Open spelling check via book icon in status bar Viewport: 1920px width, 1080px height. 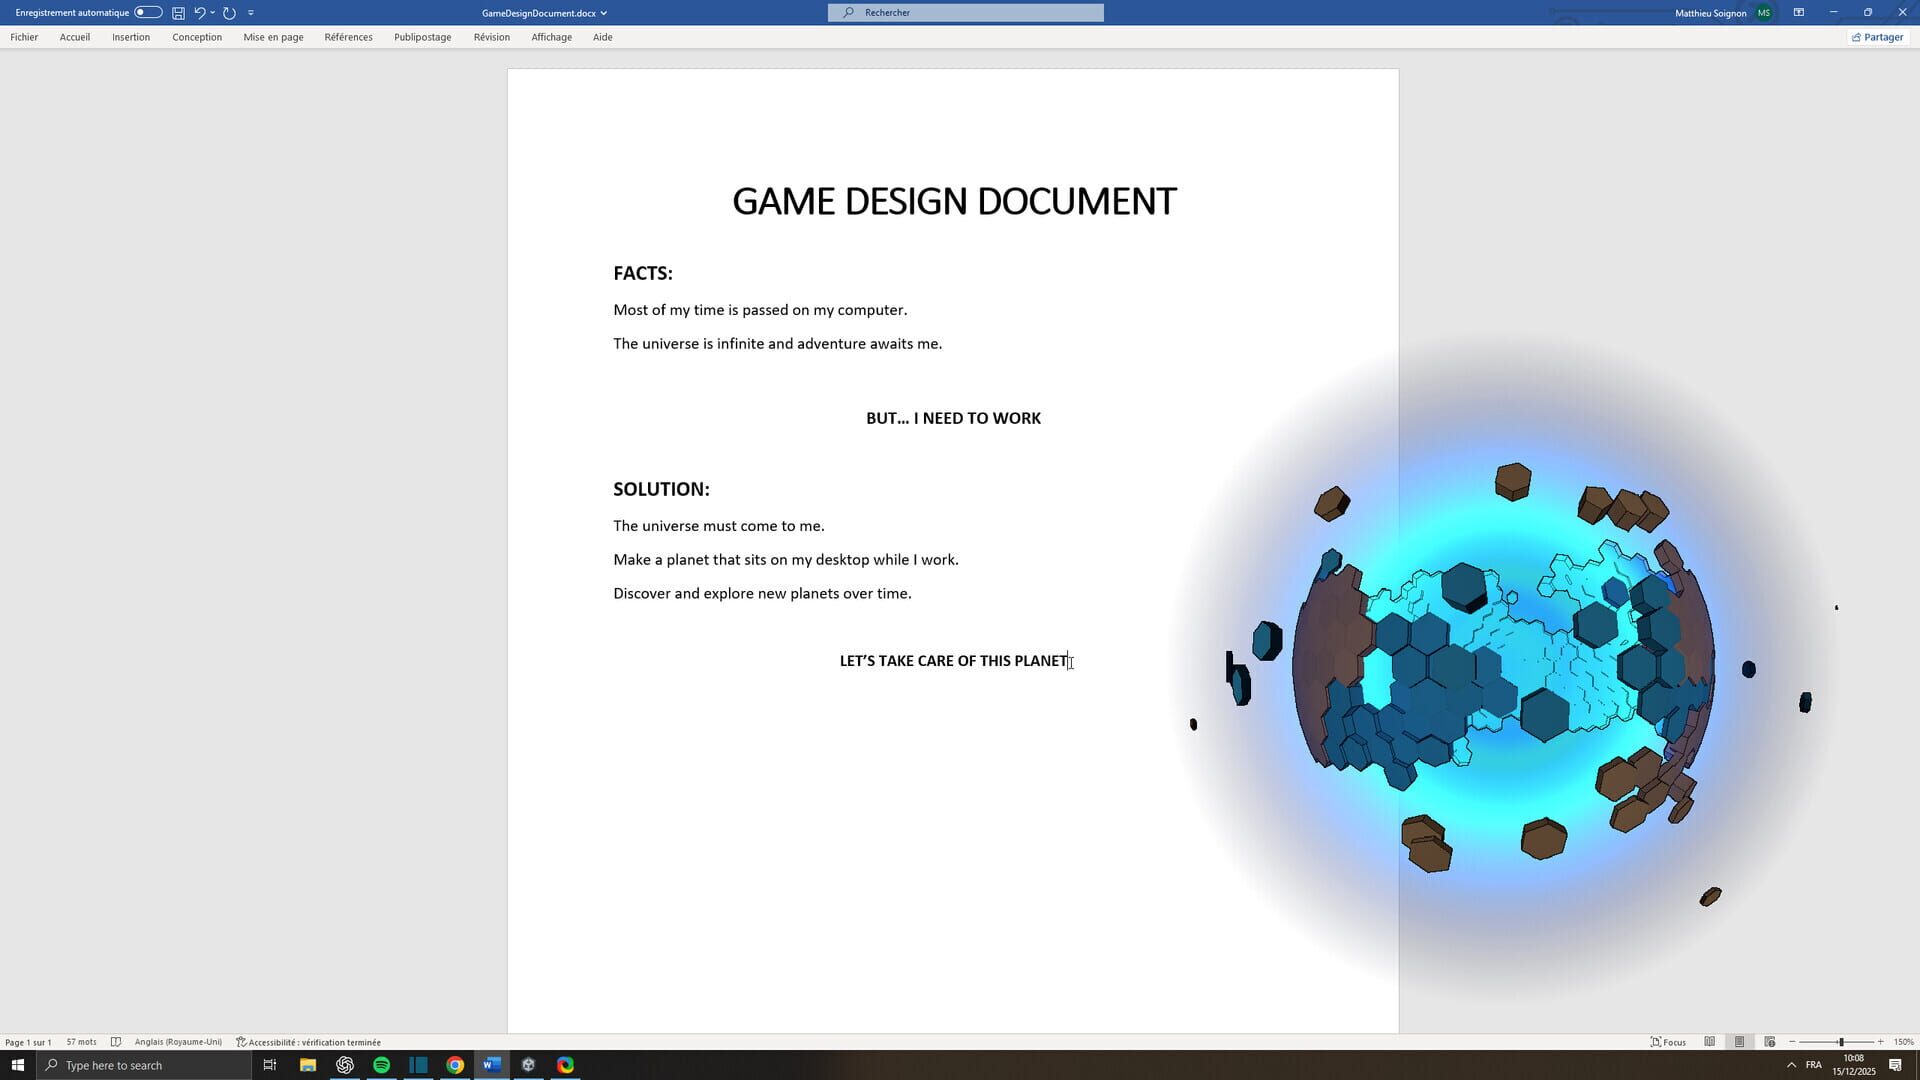(x=117, y=1041)
